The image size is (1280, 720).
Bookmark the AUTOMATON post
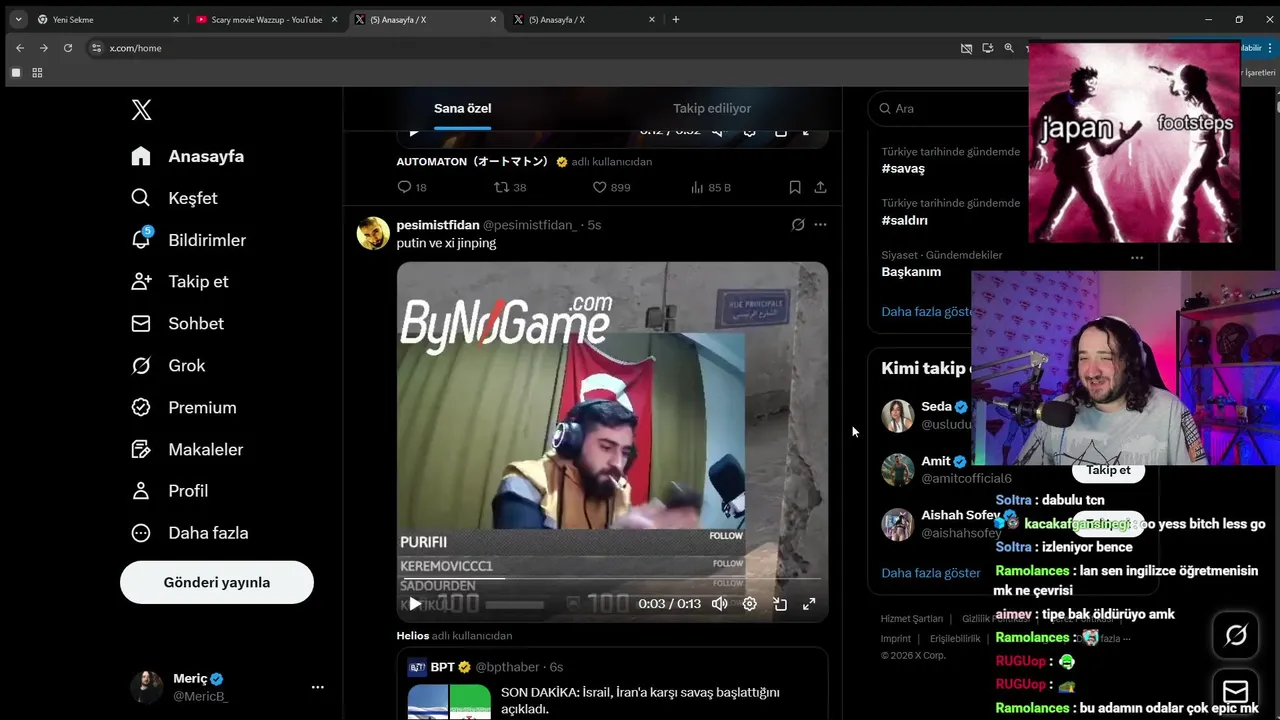[795, 187]
